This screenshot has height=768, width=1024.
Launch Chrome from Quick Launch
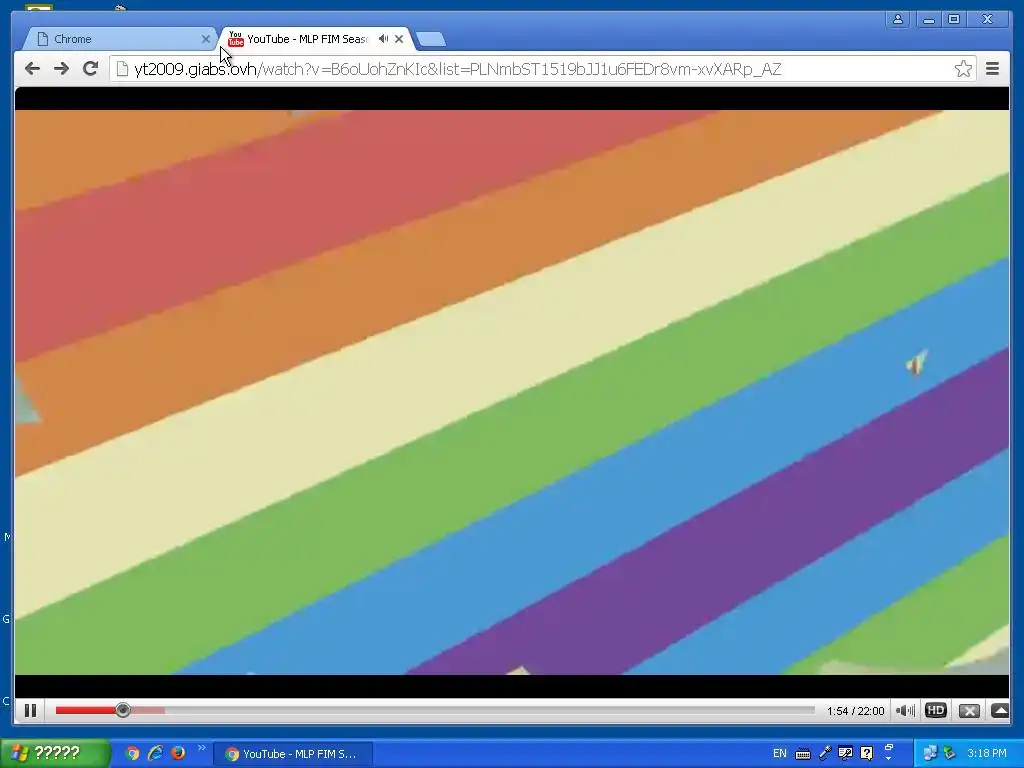133,754
